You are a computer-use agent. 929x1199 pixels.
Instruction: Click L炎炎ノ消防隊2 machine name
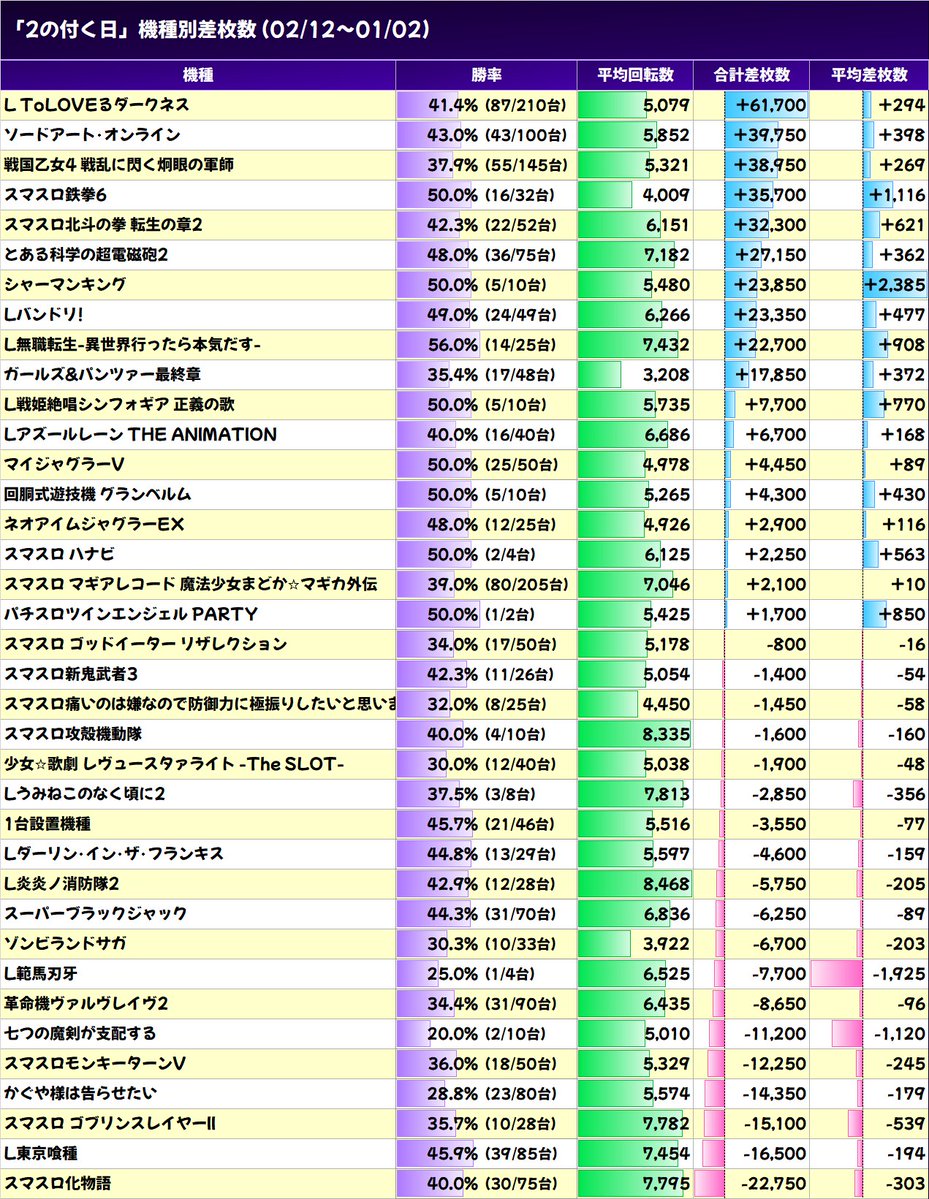tap(61, 884)
